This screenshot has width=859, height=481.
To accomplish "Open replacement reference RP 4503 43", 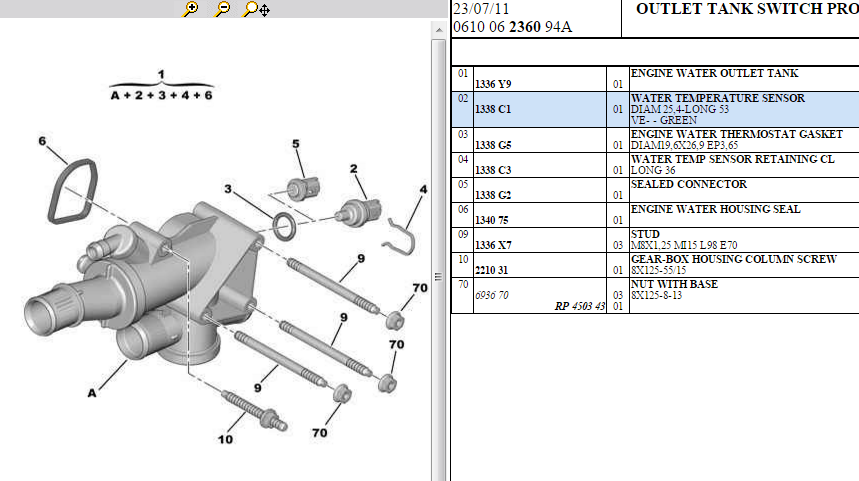I will pos(580,306).
